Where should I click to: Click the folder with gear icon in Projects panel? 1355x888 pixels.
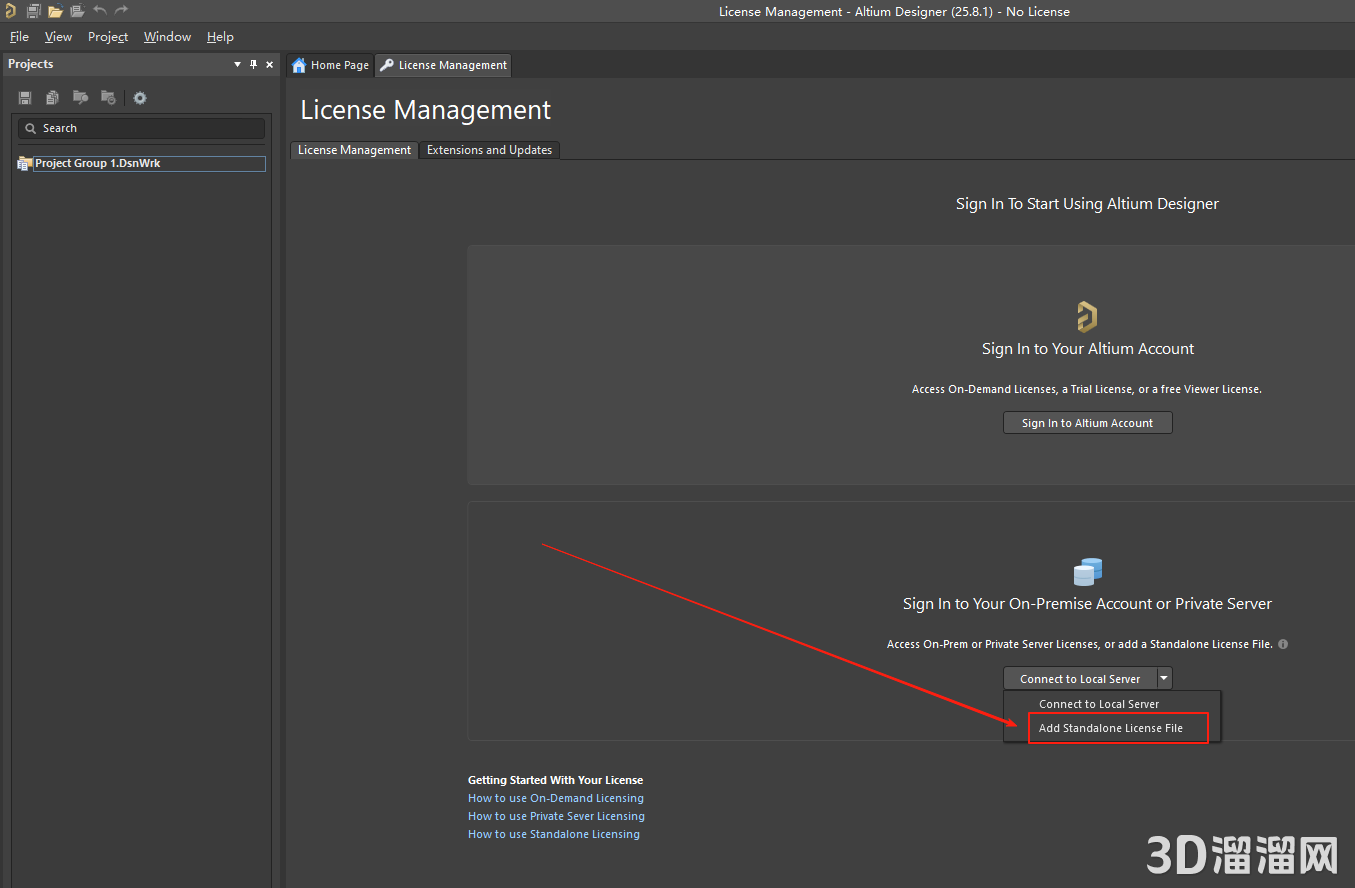point(108,98)
